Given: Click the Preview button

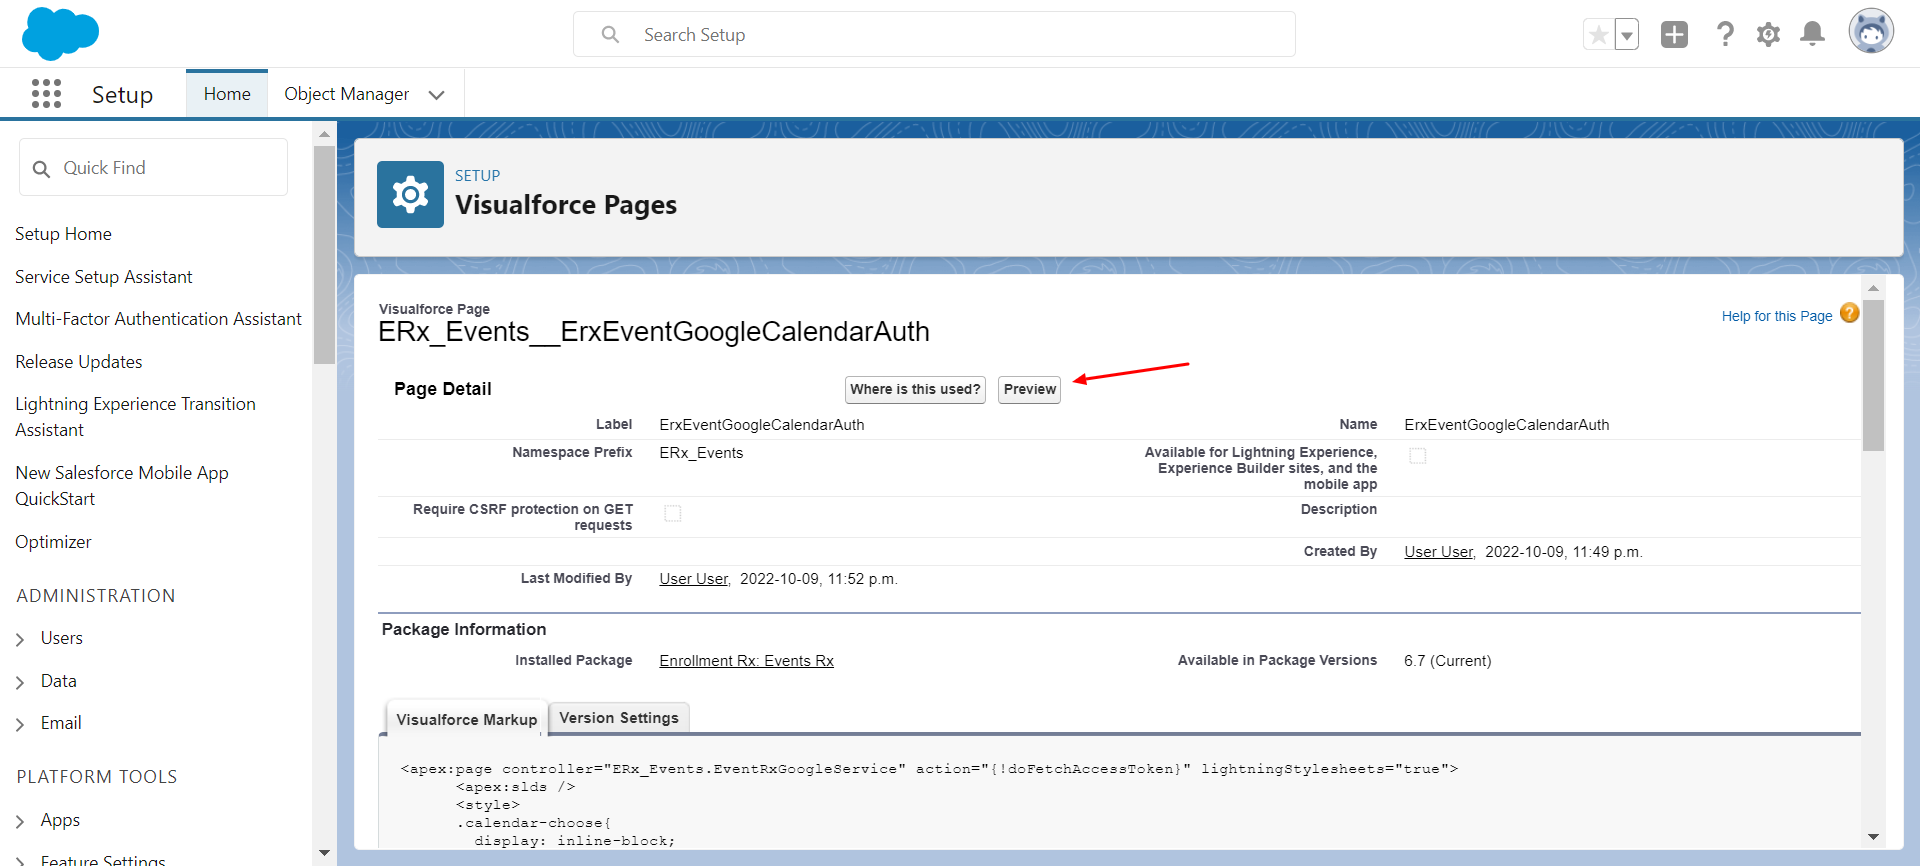Looking at the screenshot, I should (1029, 389).
